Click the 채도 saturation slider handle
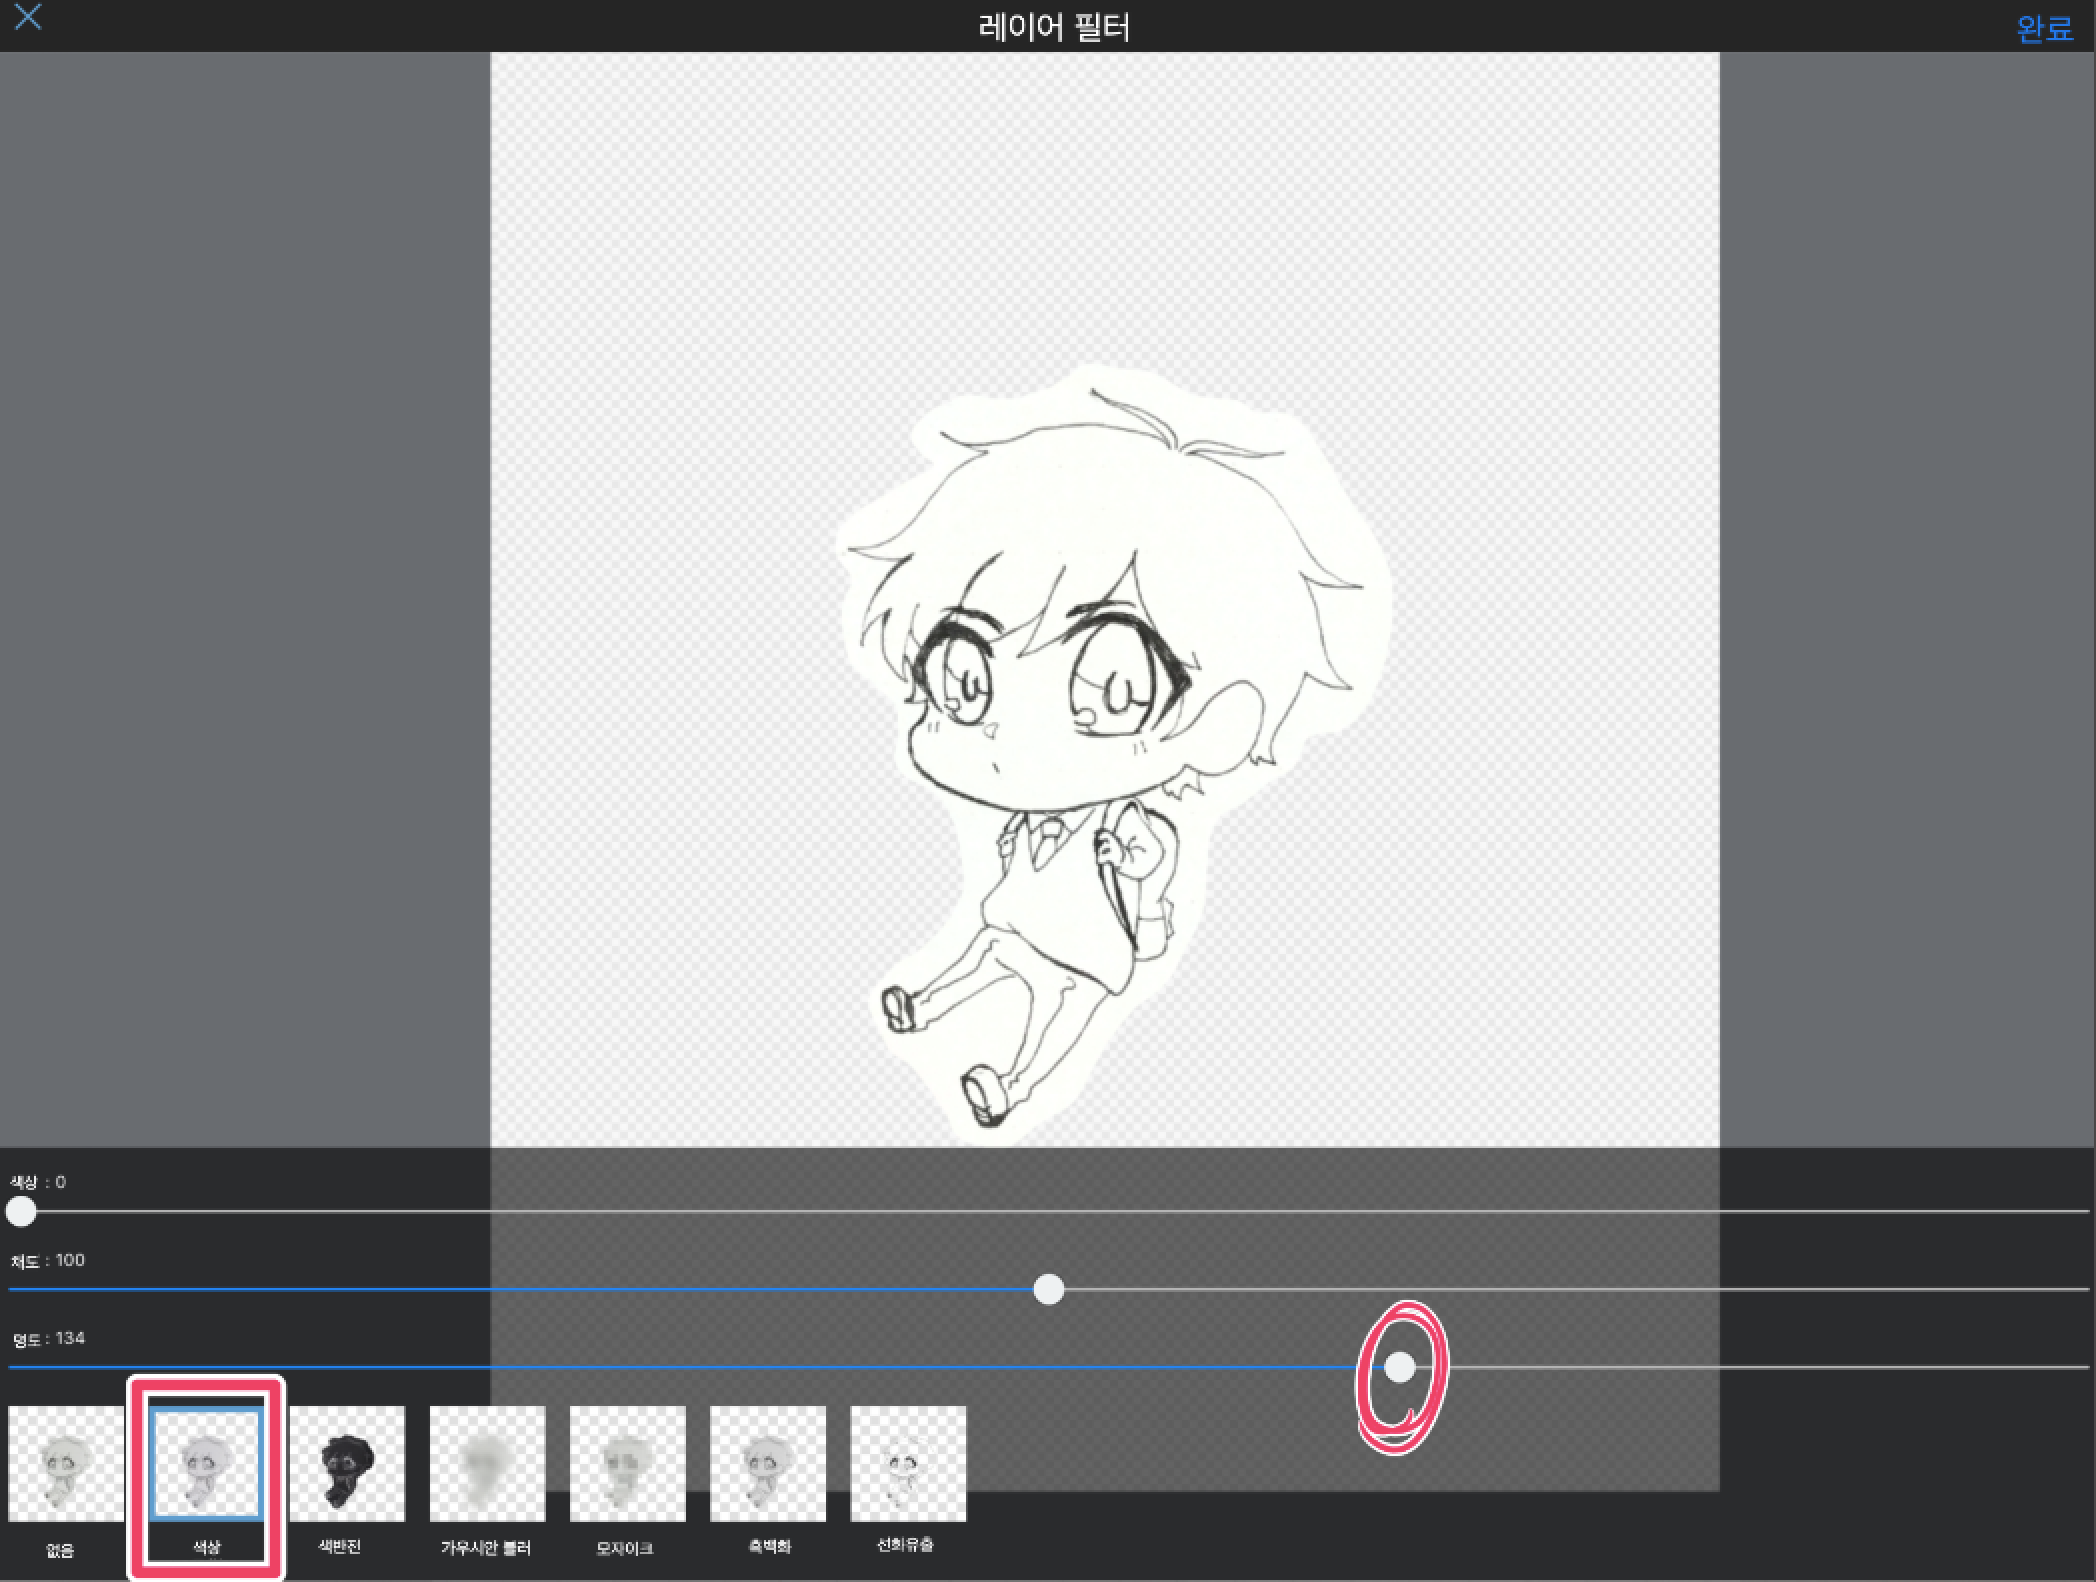Screen dimensions: 2096x1582 [1048, 1289]
